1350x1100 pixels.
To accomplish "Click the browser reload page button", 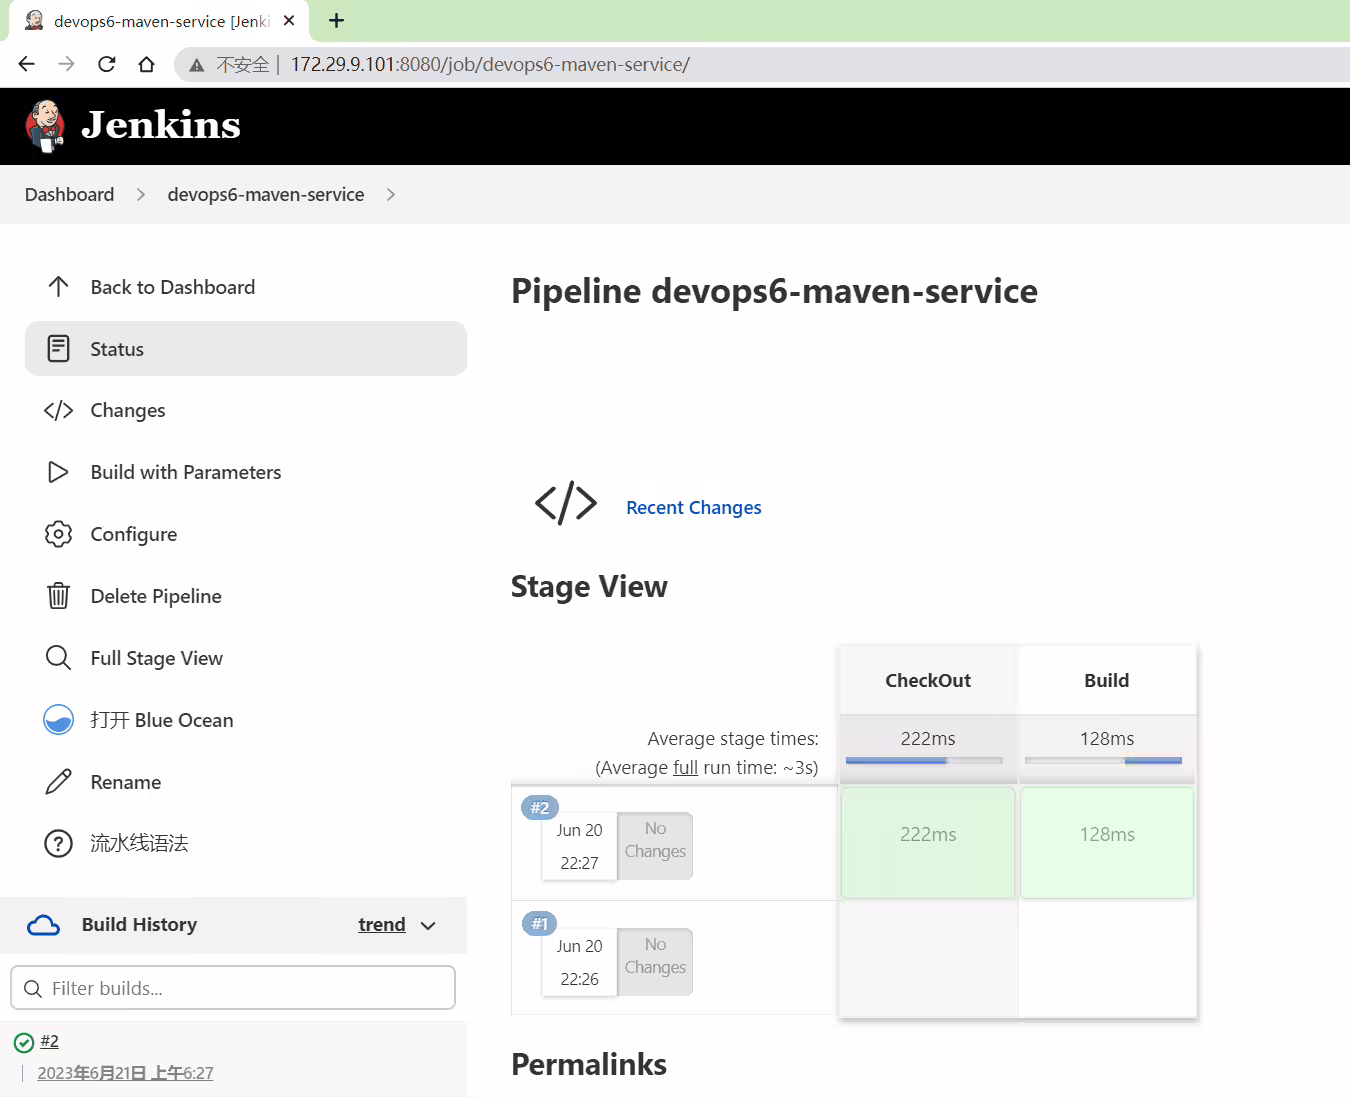I will (x=107, y=64).
